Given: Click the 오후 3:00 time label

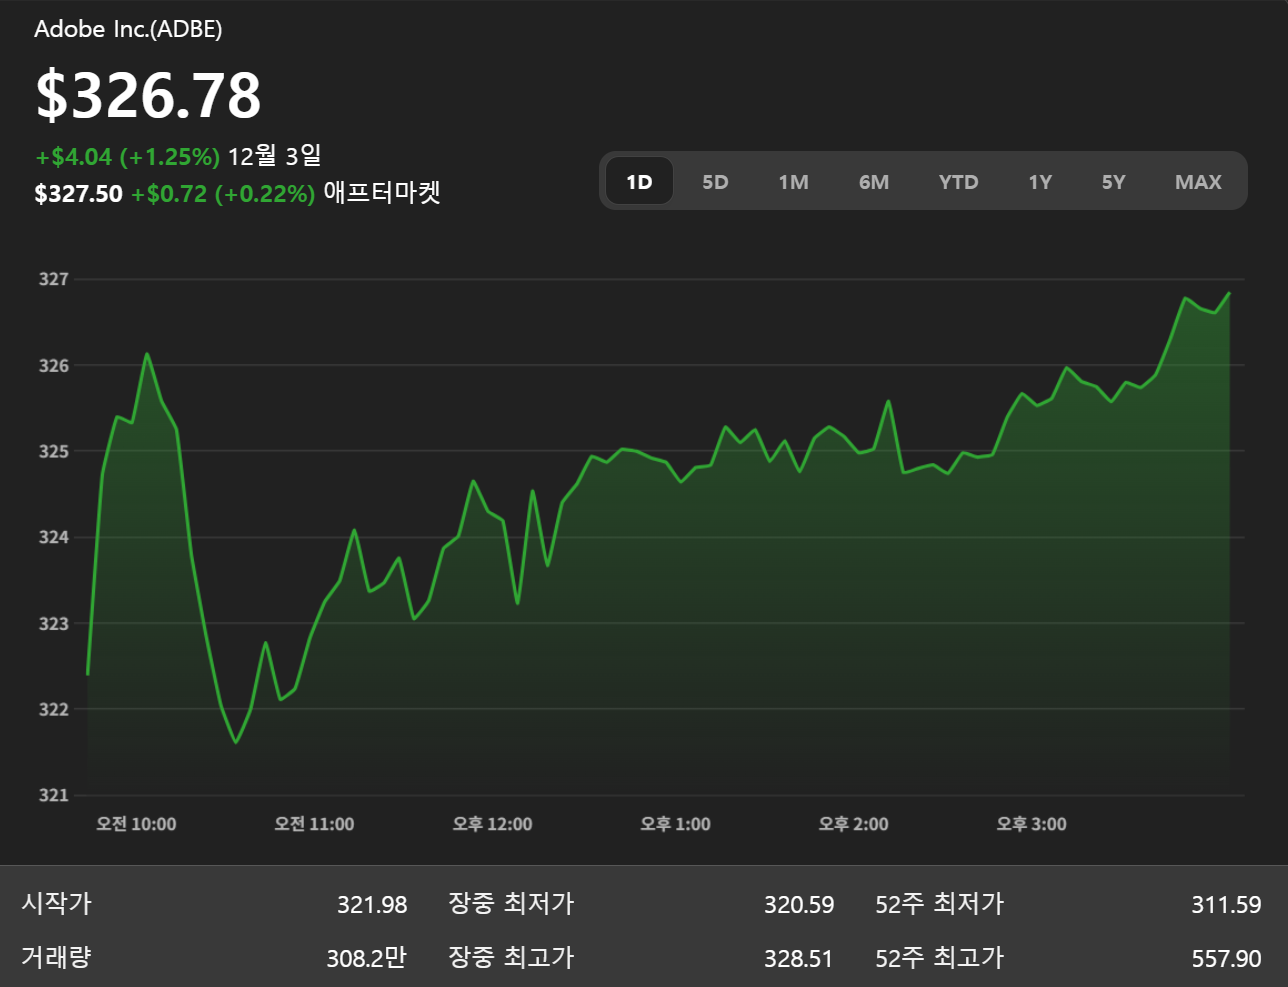Looking at the screenshot, I should click(x=1031, y=824).
